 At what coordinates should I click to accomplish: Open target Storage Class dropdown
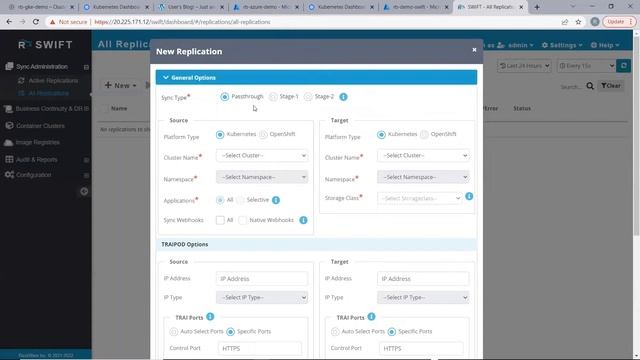click(x=420, y=198)
